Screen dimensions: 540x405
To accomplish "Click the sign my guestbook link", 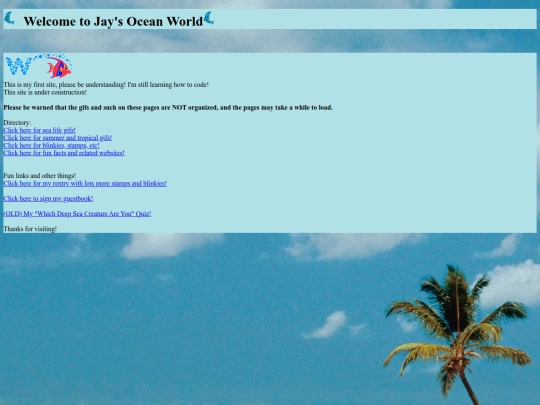I will [x=48, y=198].
